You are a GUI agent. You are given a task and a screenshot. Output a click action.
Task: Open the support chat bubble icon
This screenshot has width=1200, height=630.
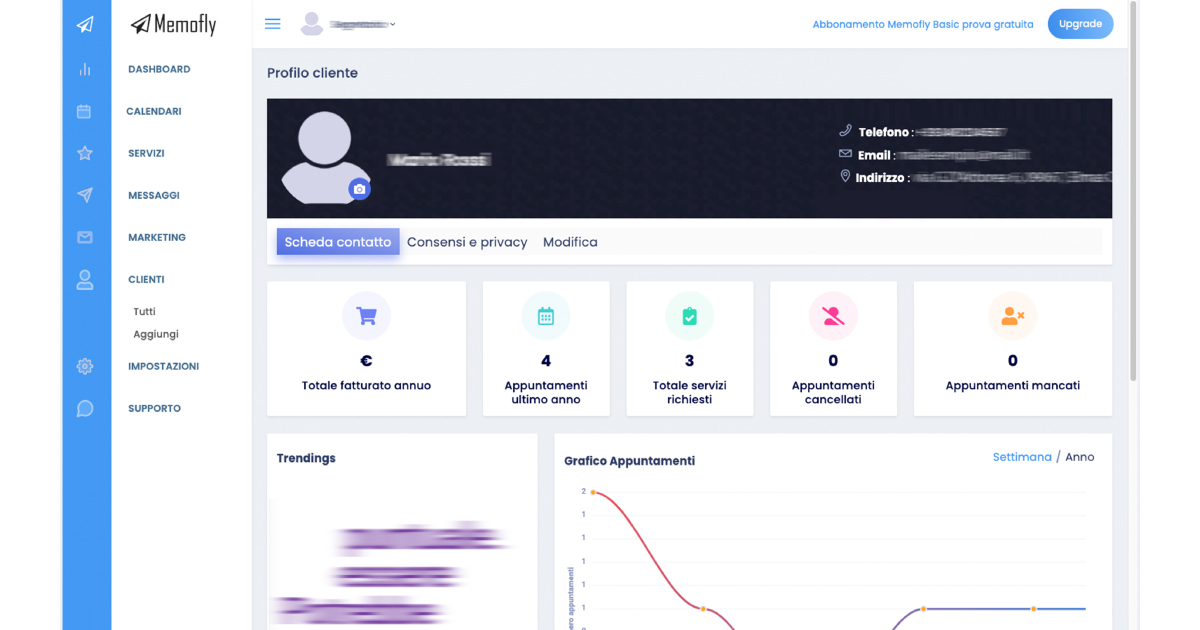86,408
